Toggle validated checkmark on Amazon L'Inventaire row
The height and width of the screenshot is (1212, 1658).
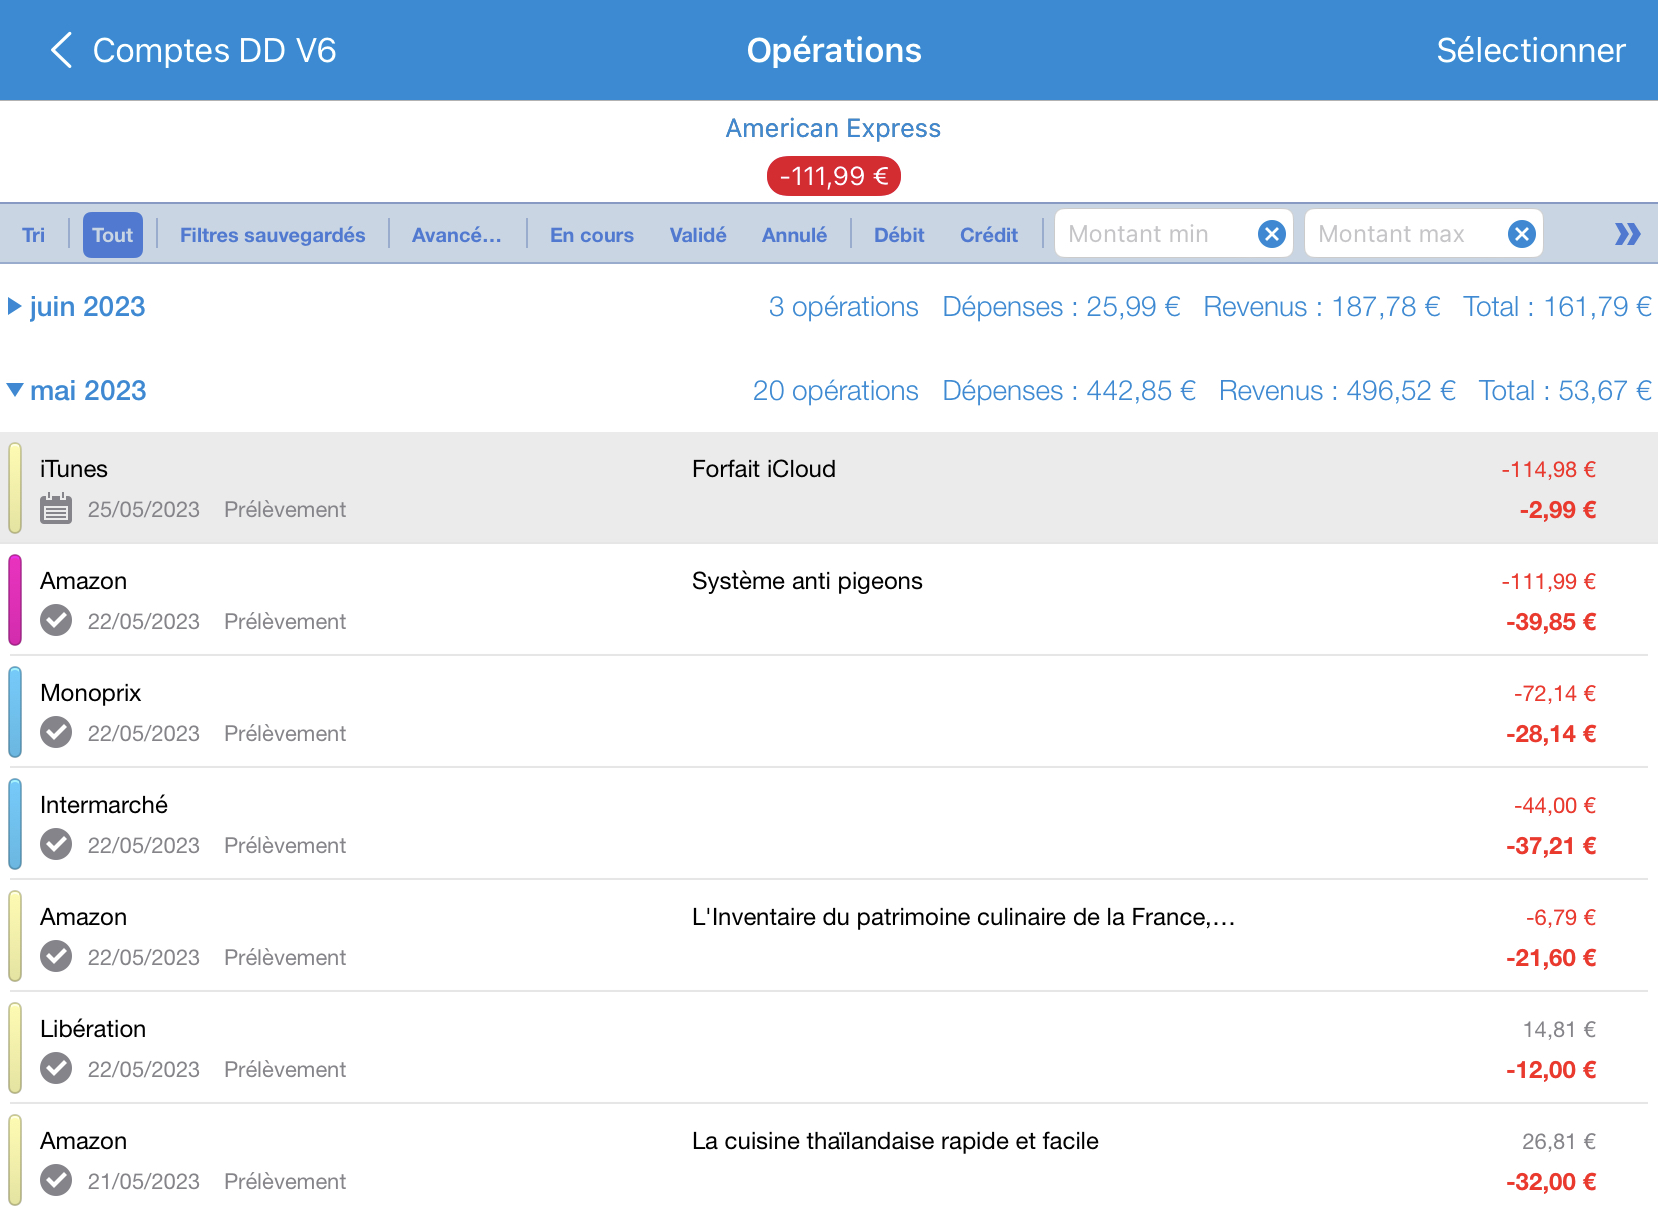pyautogui.click(x=56, y=956)
